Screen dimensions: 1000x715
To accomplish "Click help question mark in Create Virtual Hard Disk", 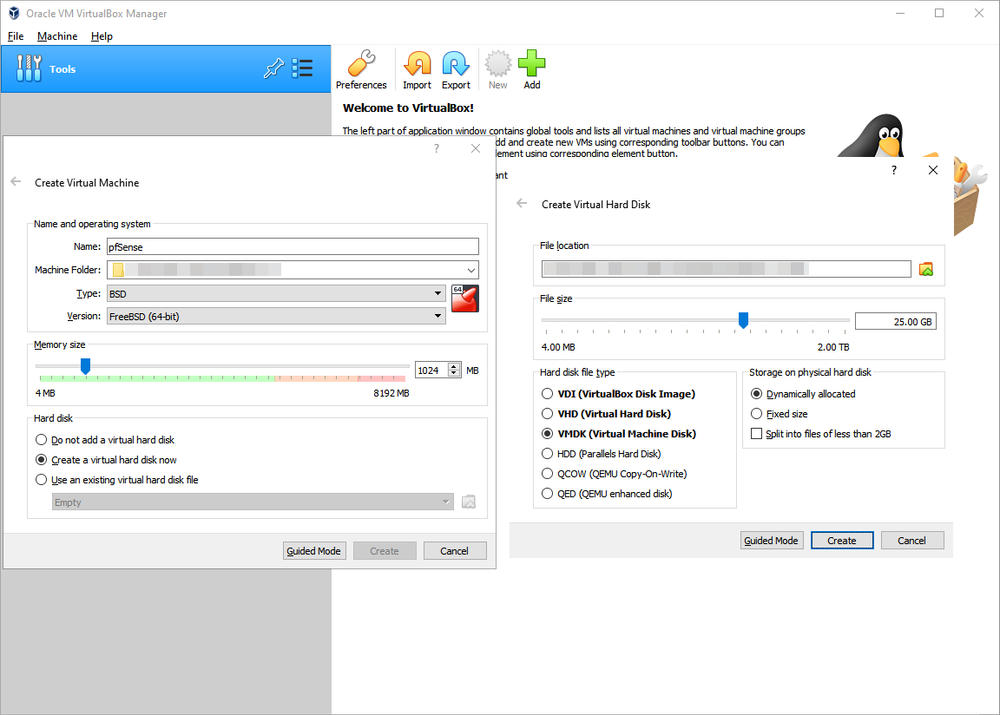I will [893, 170].
